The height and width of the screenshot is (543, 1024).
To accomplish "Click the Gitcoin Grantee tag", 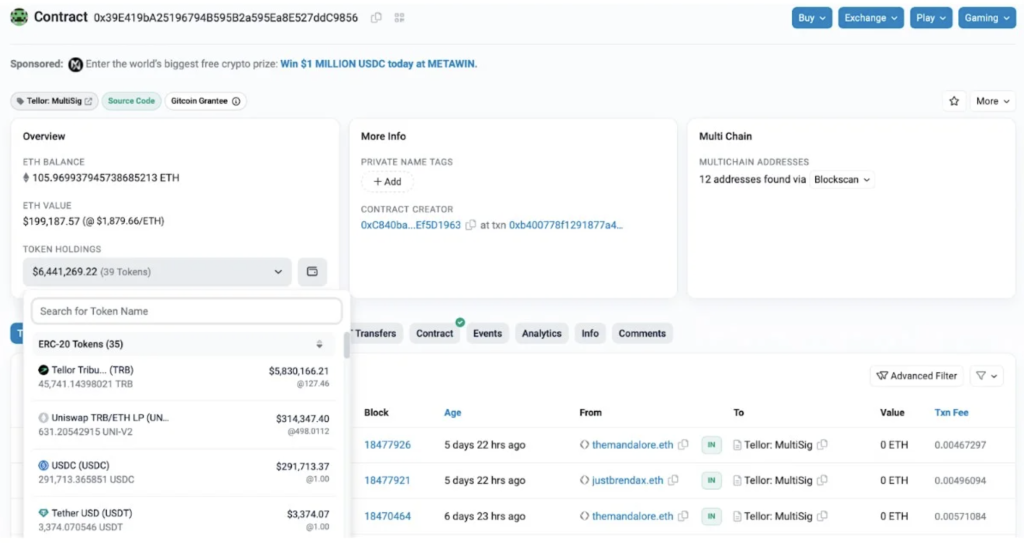I will [205, 101].
